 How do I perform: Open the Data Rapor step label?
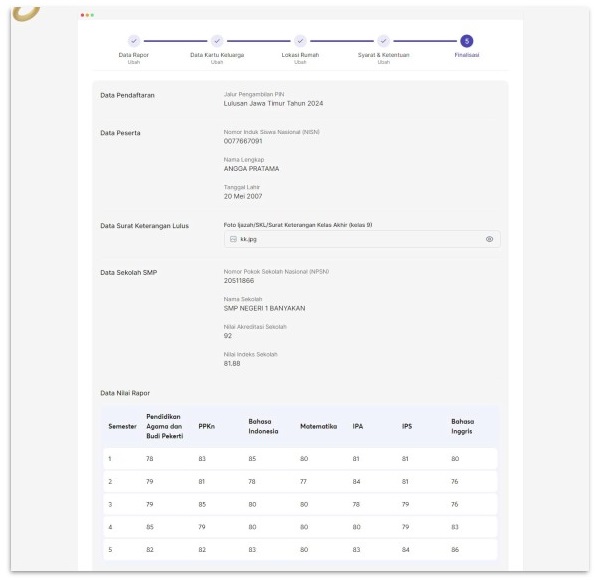[134, 55]
